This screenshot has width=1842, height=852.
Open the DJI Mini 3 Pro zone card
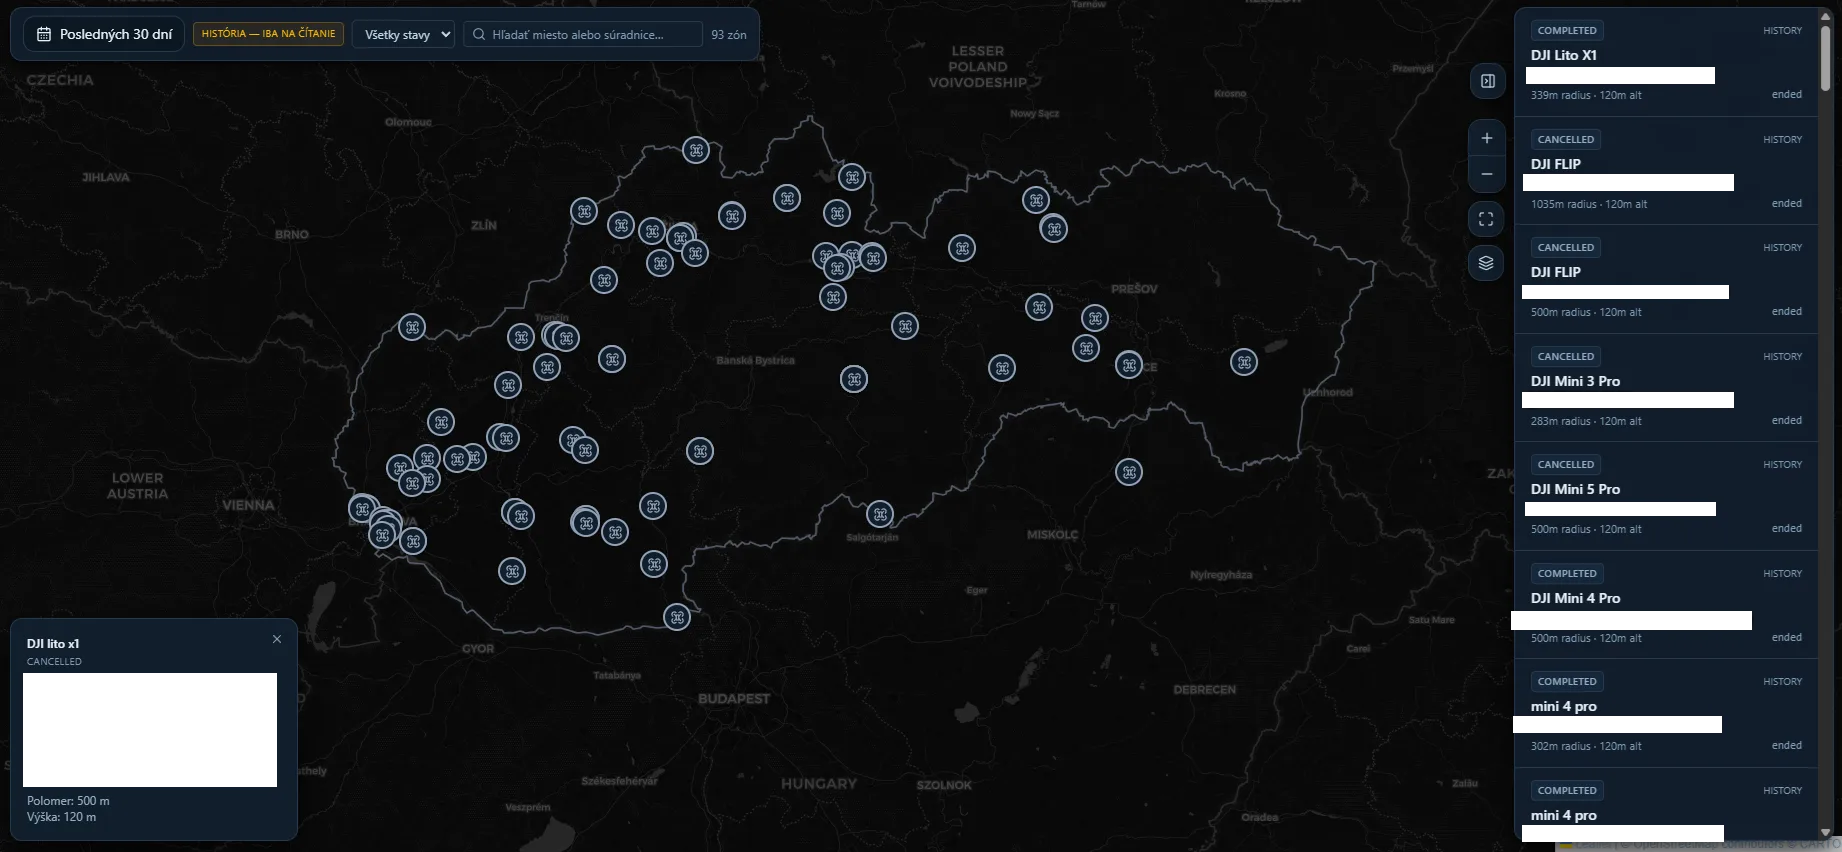1666,388
